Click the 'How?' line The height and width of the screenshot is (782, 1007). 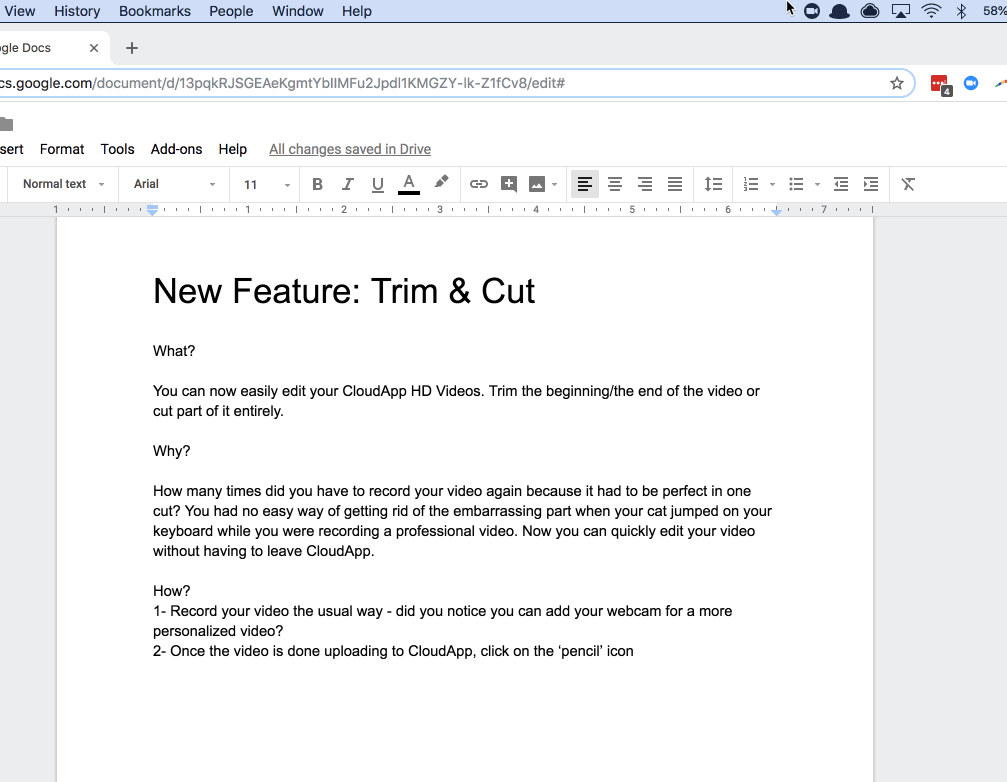pos(171,591)
